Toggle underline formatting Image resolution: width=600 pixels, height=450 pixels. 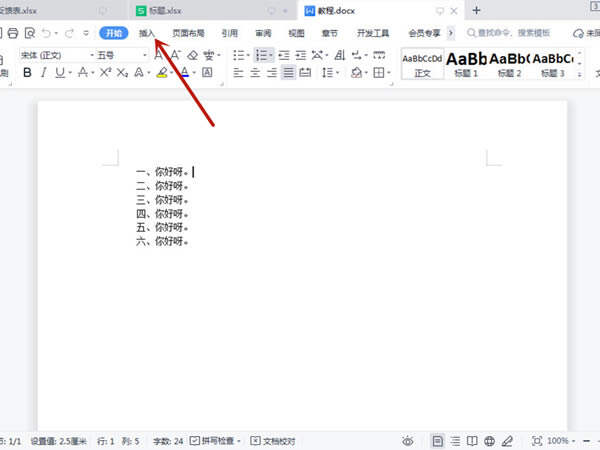point(60,72)
